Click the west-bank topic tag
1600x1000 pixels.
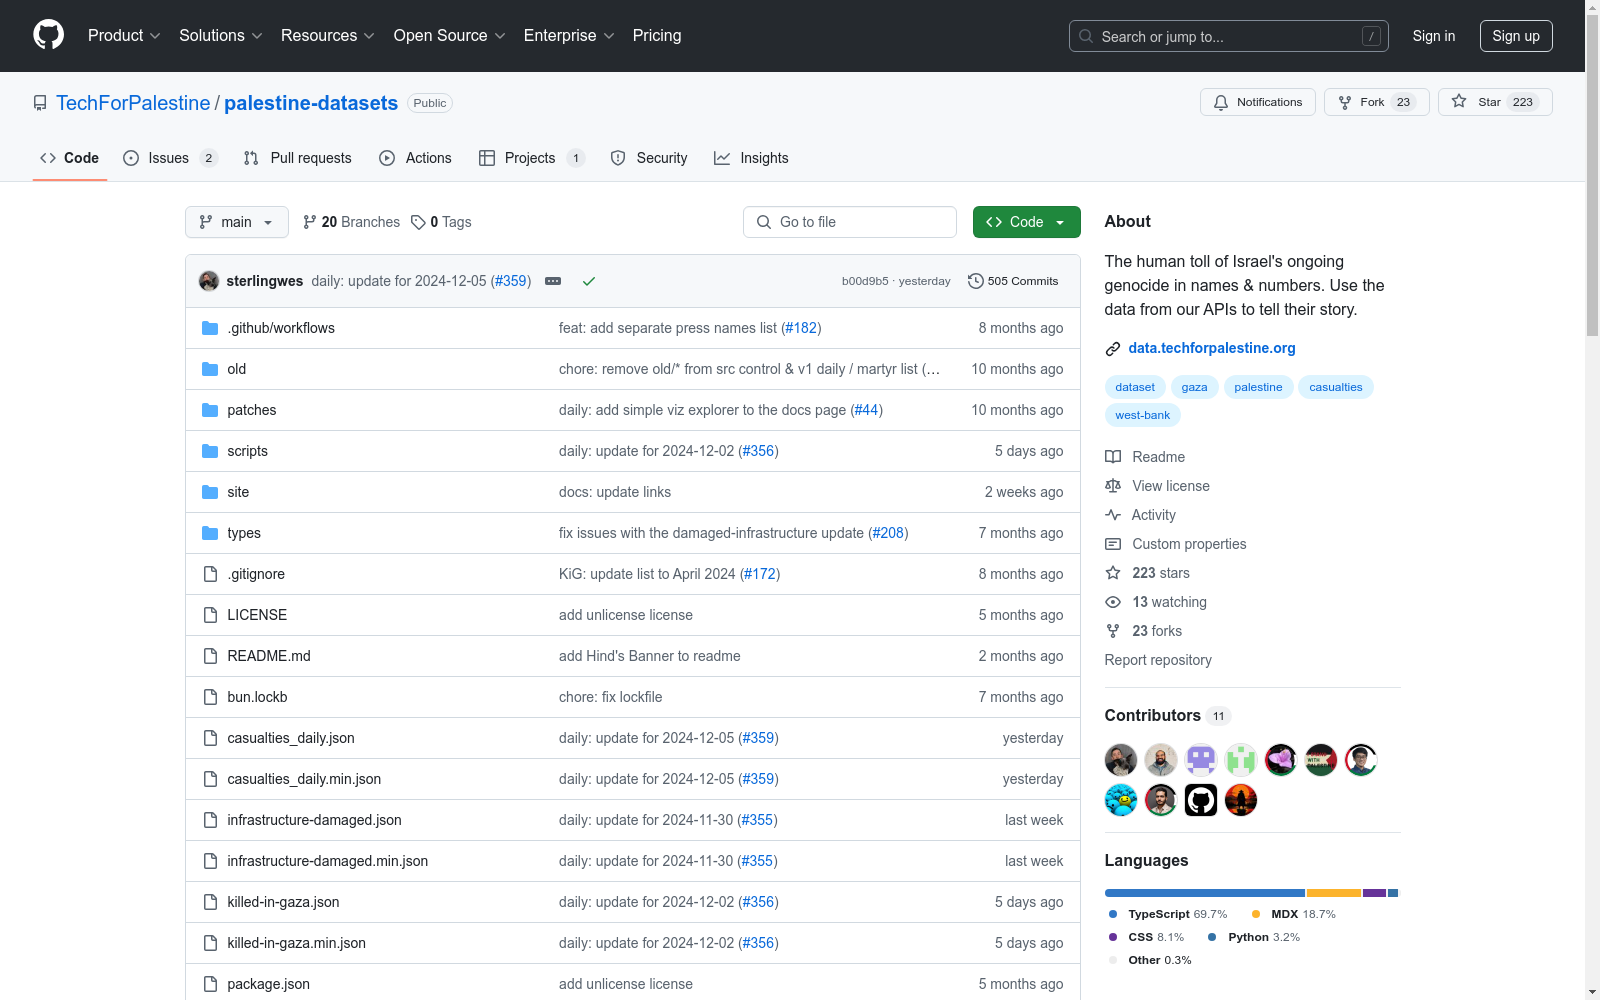click(1143, 415)
